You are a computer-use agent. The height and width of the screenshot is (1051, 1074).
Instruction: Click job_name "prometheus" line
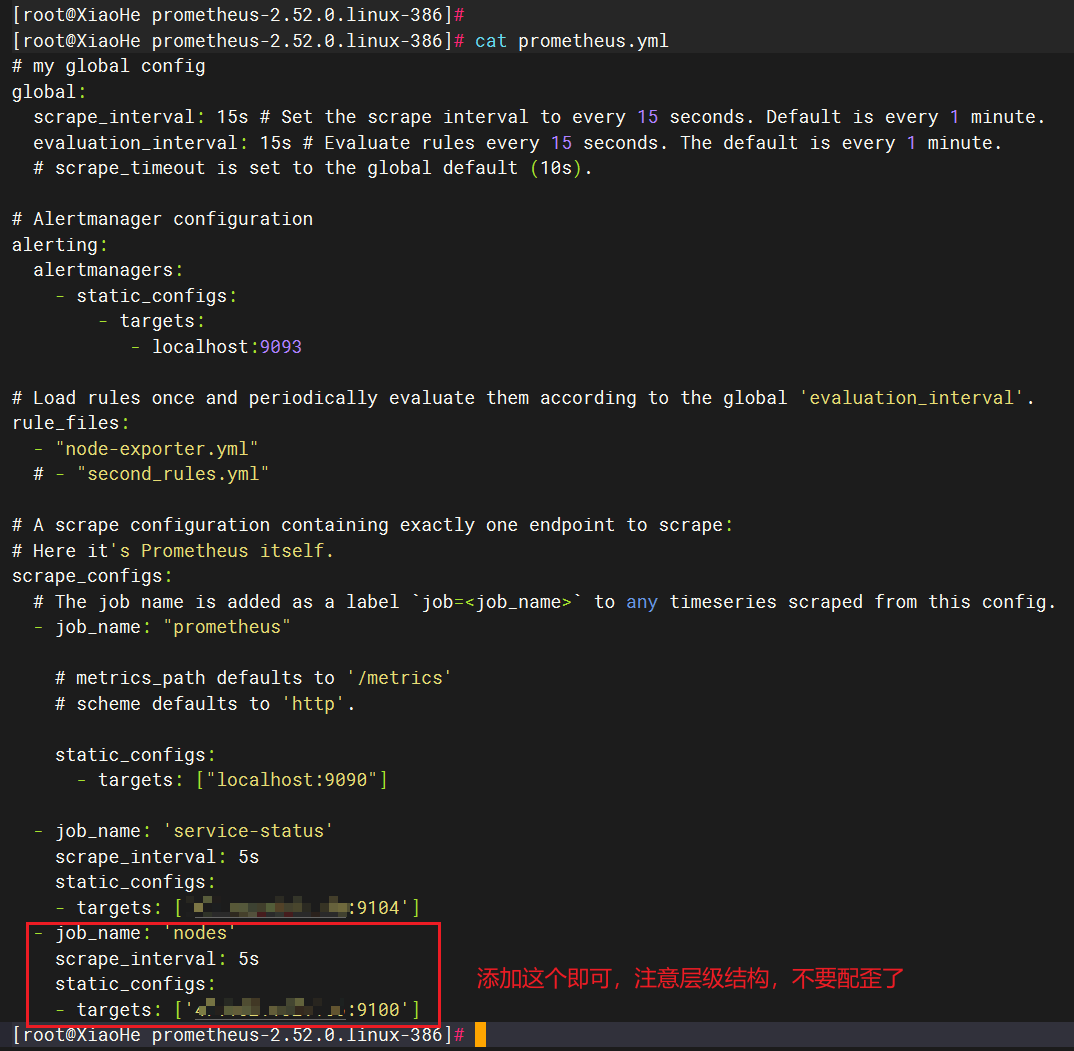(162, 627)
